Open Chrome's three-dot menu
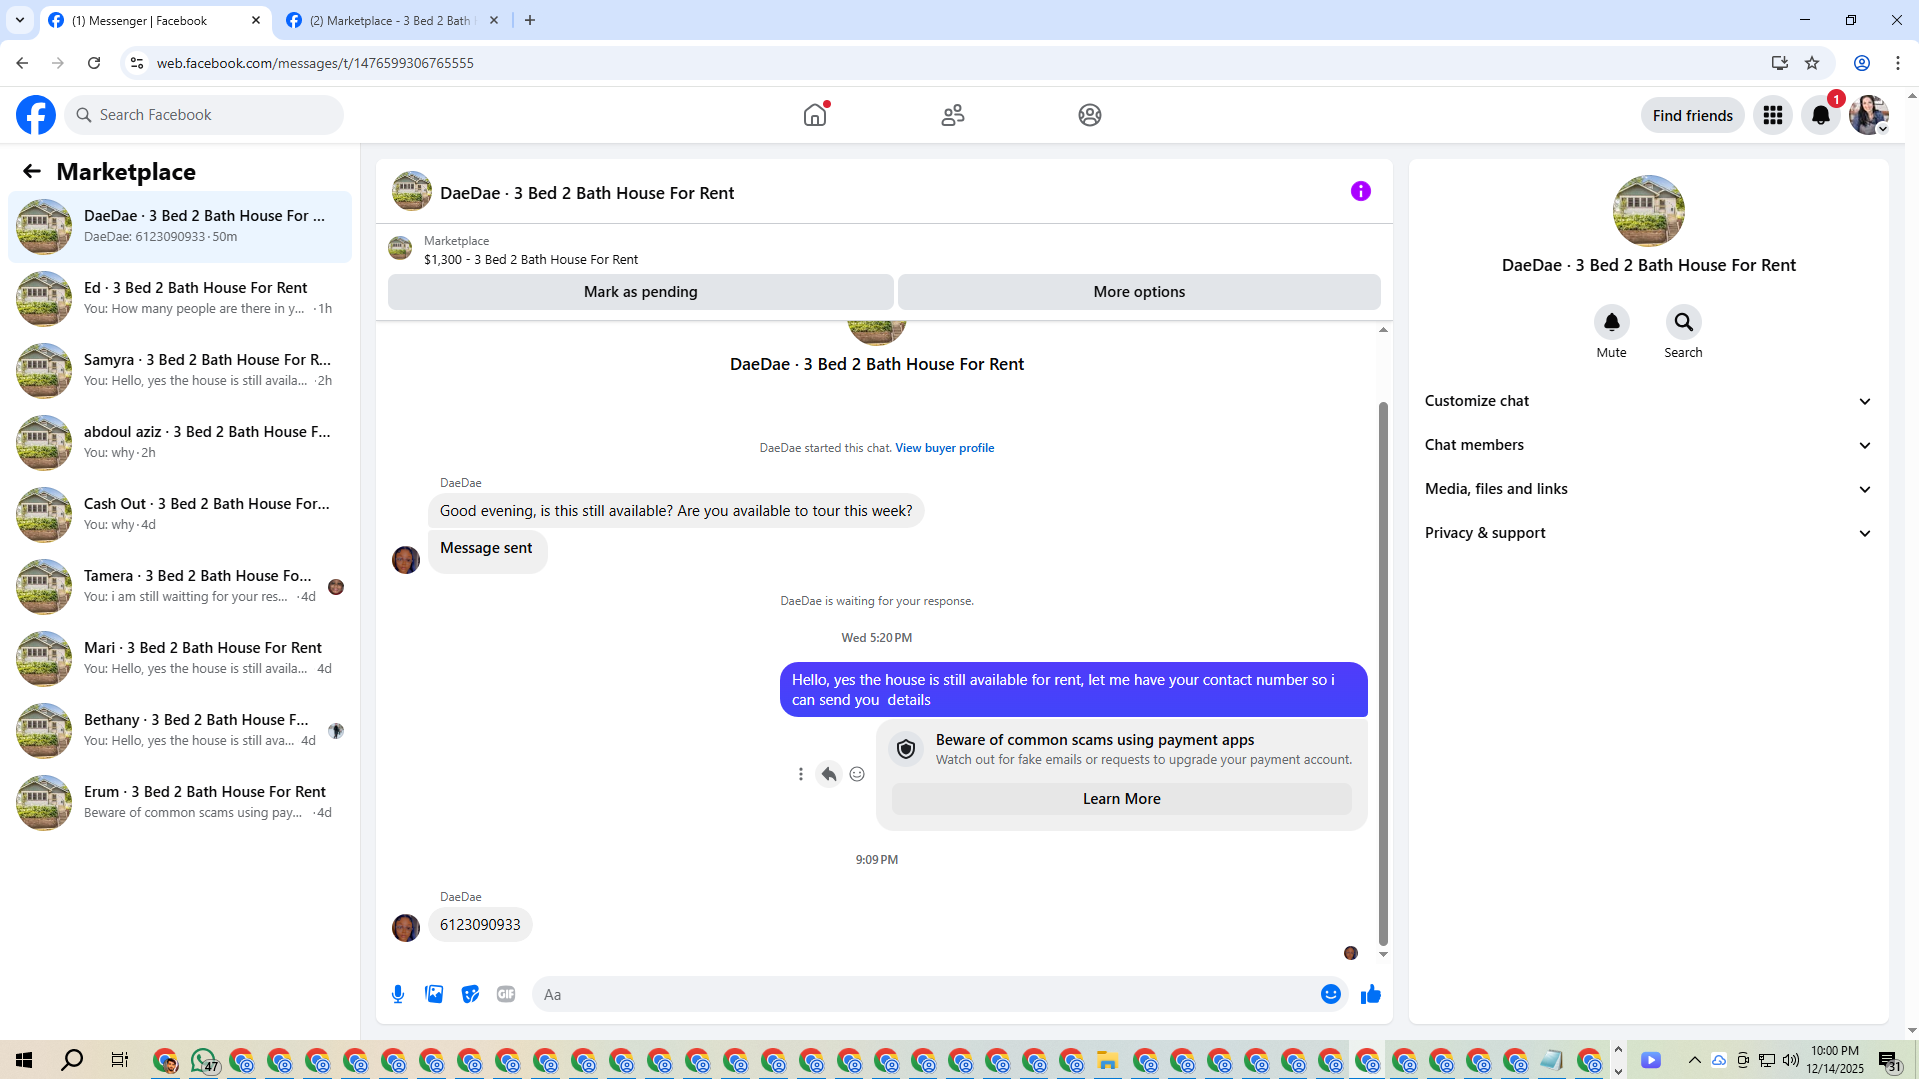Screen dimensions: 1919x1079 pos(1898,63)
